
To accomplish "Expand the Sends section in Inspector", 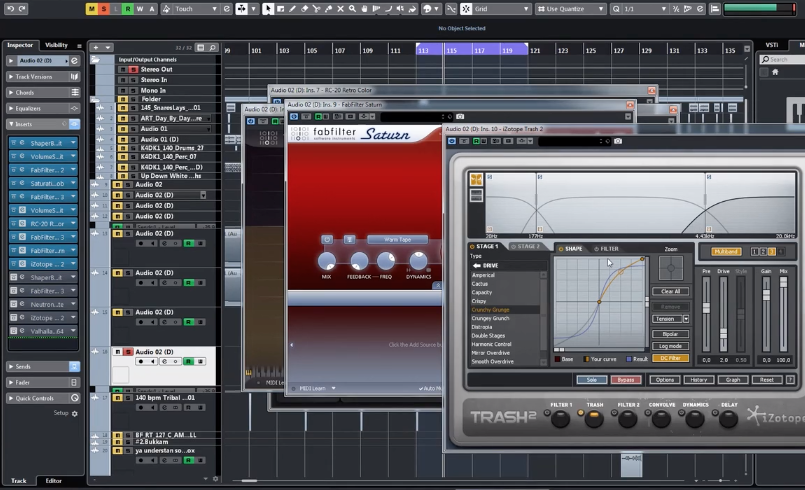I will (11, 367).
